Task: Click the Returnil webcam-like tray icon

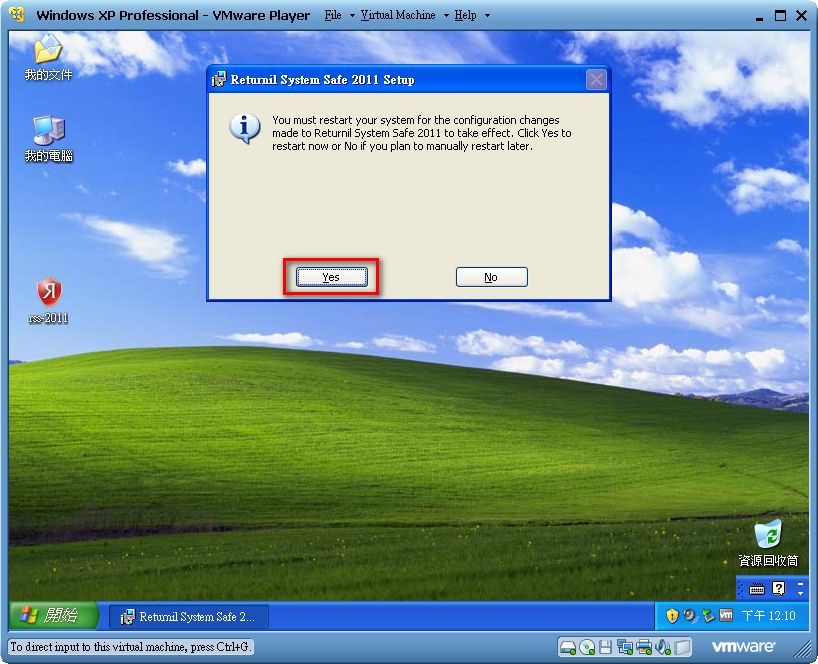Action: point(690,616)
